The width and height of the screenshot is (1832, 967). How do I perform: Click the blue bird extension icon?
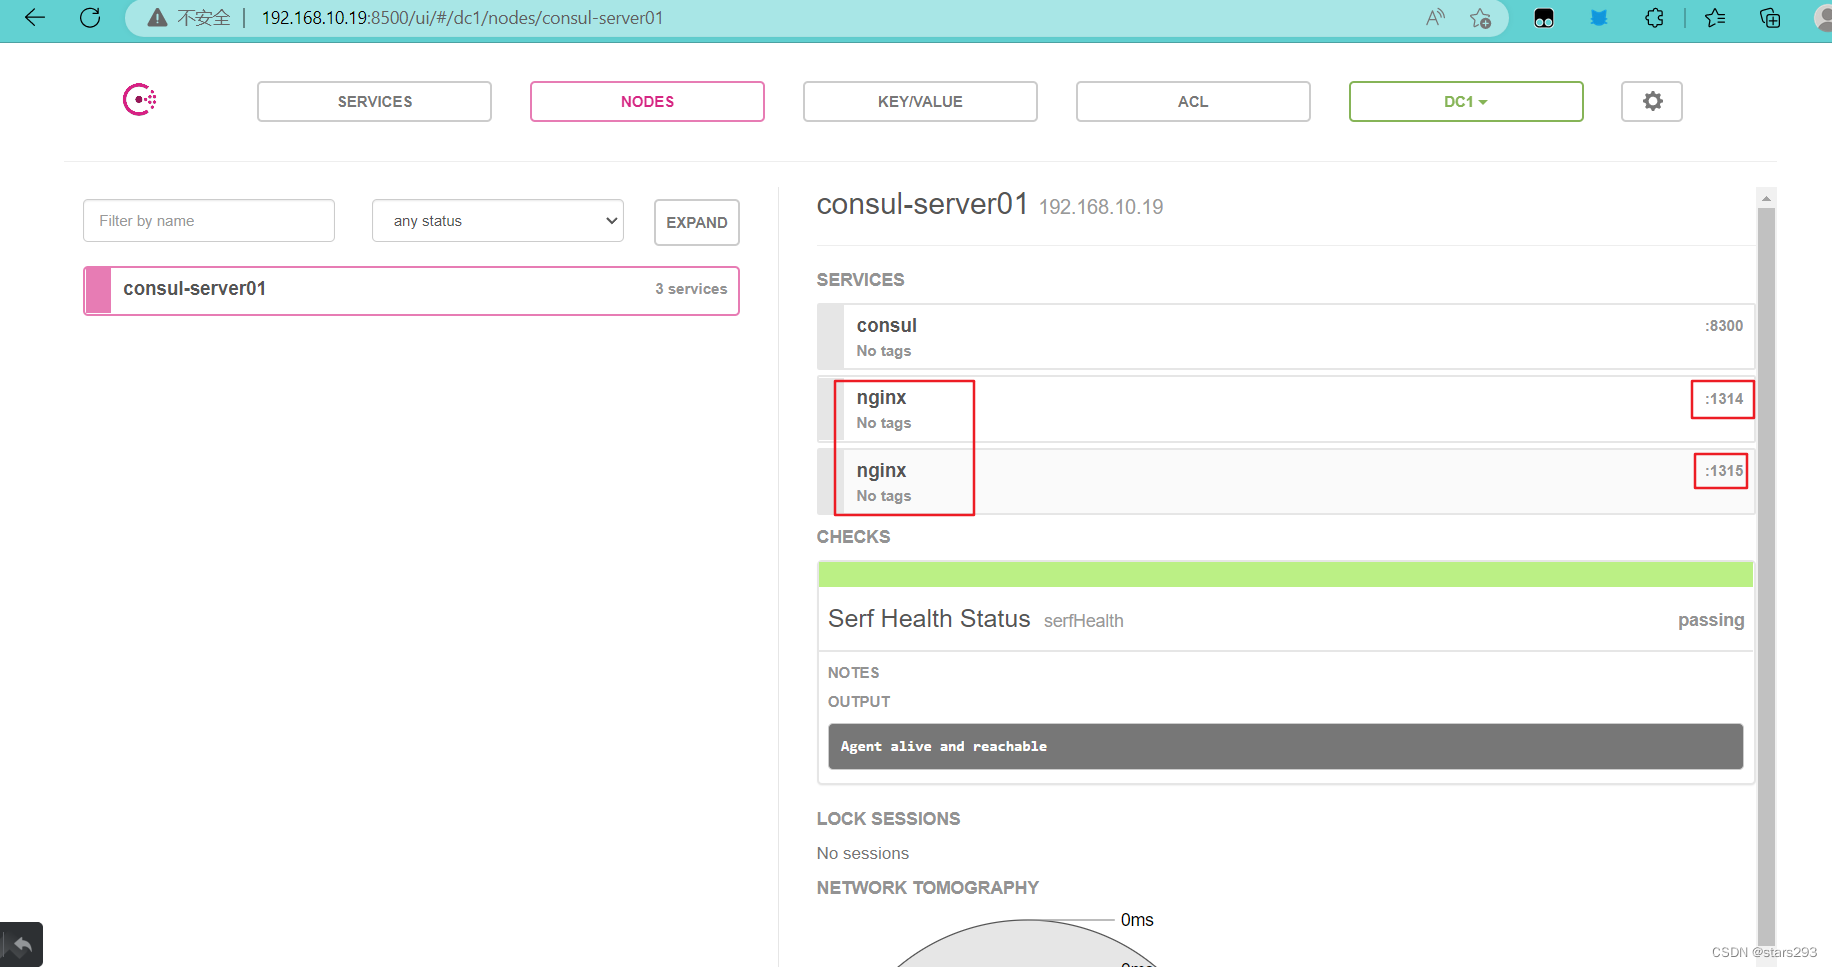[1599, 17]
